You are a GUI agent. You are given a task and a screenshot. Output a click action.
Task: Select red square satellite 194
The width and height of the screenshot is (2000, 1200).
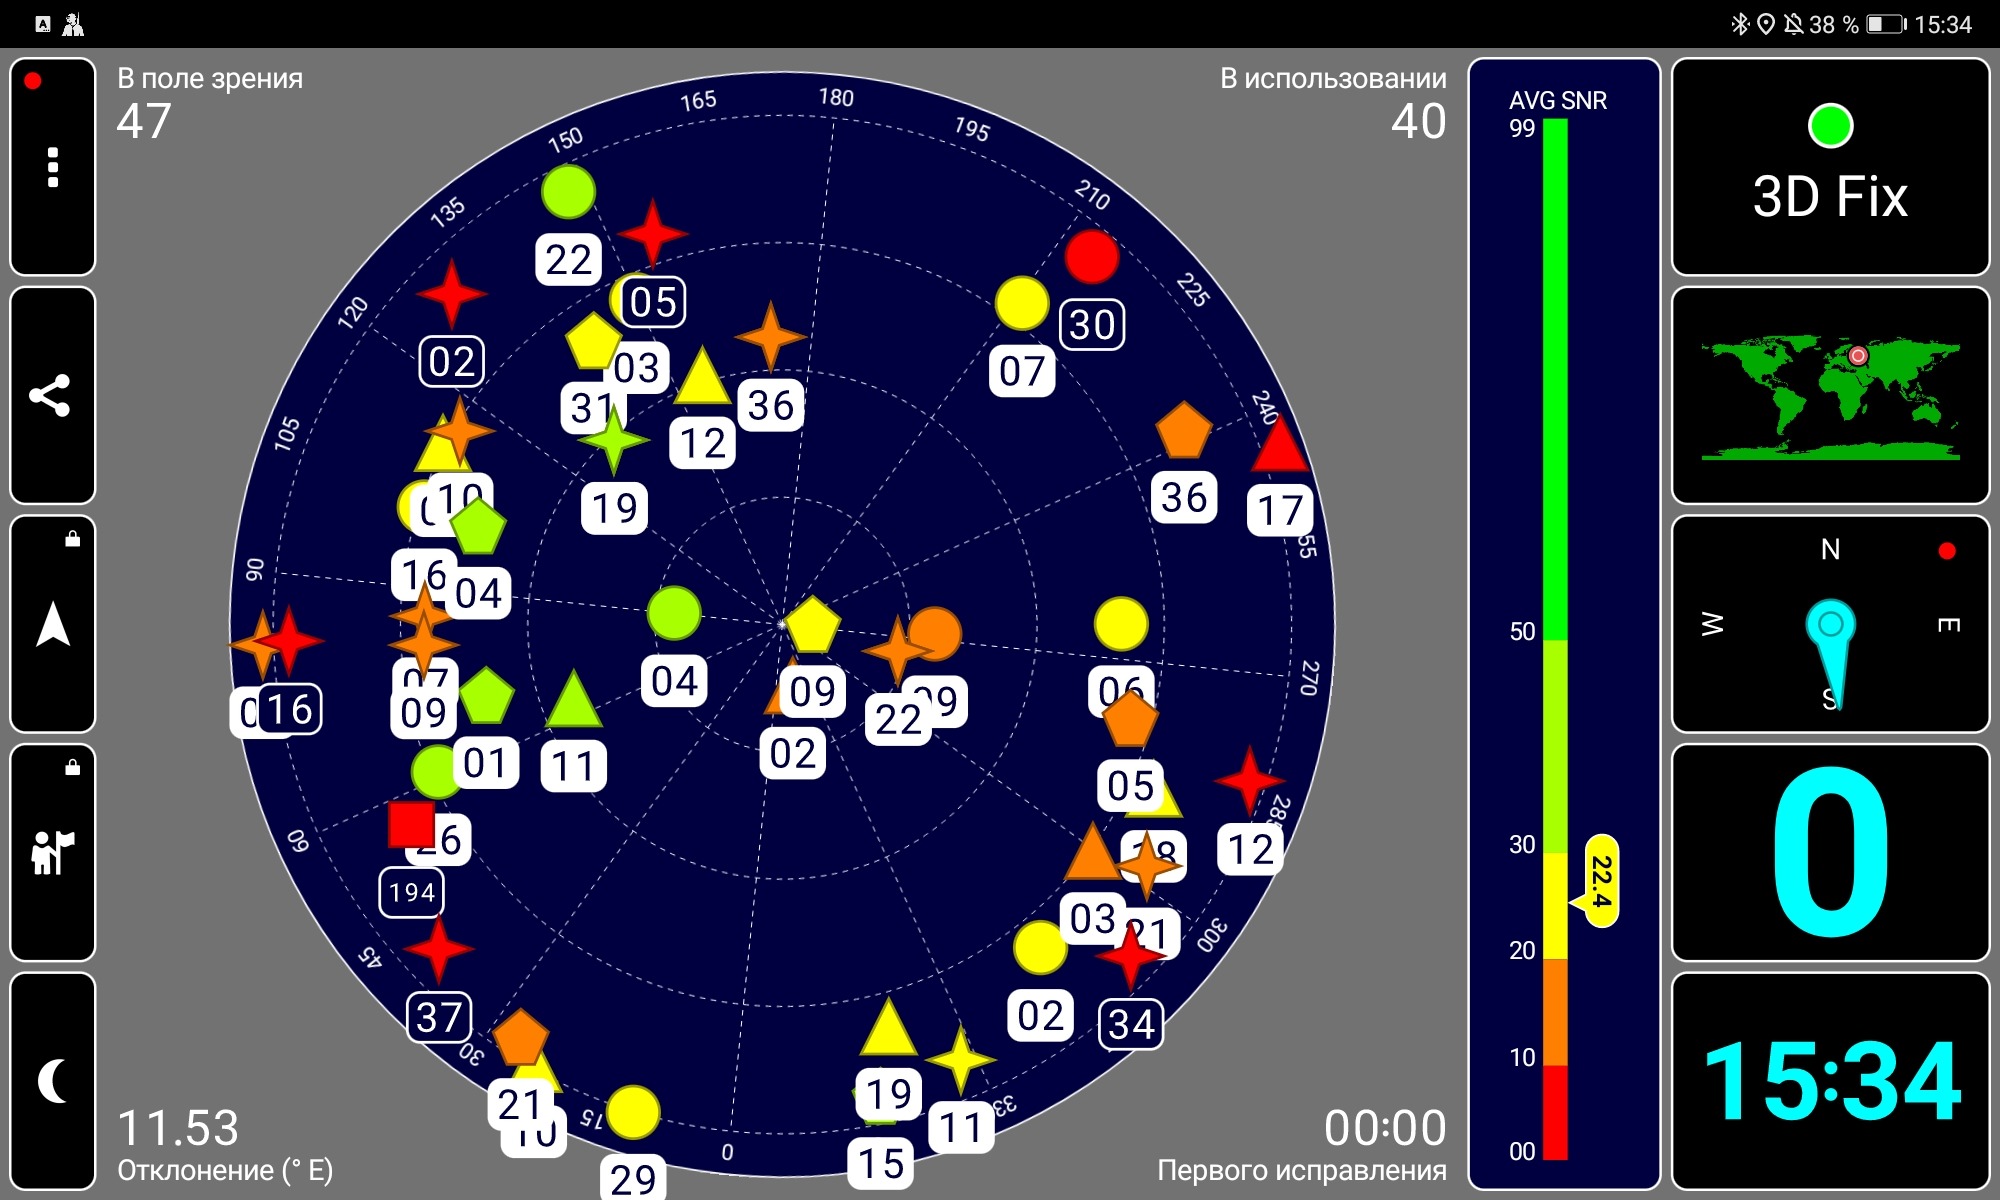[x=411, y=824]
